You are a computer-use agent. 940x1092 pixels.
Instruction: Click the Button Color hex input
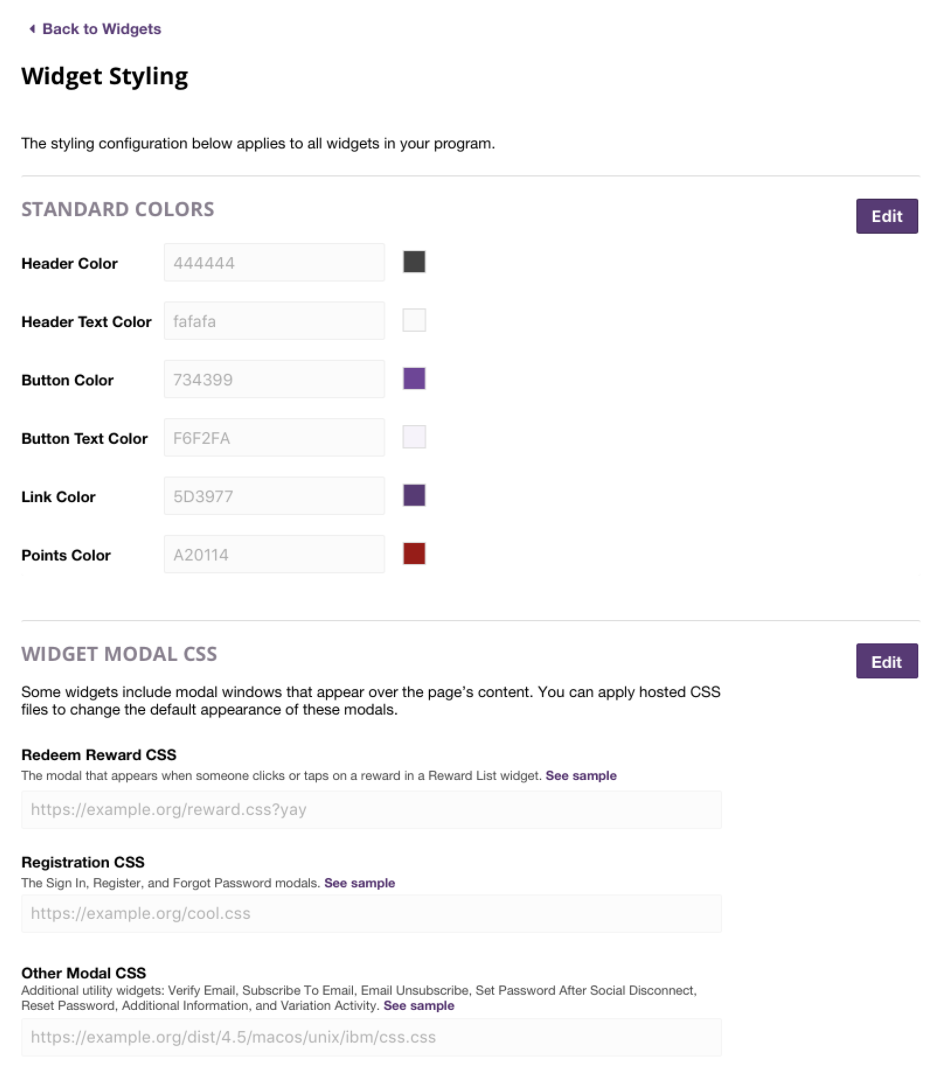click(x=274, y=380)
